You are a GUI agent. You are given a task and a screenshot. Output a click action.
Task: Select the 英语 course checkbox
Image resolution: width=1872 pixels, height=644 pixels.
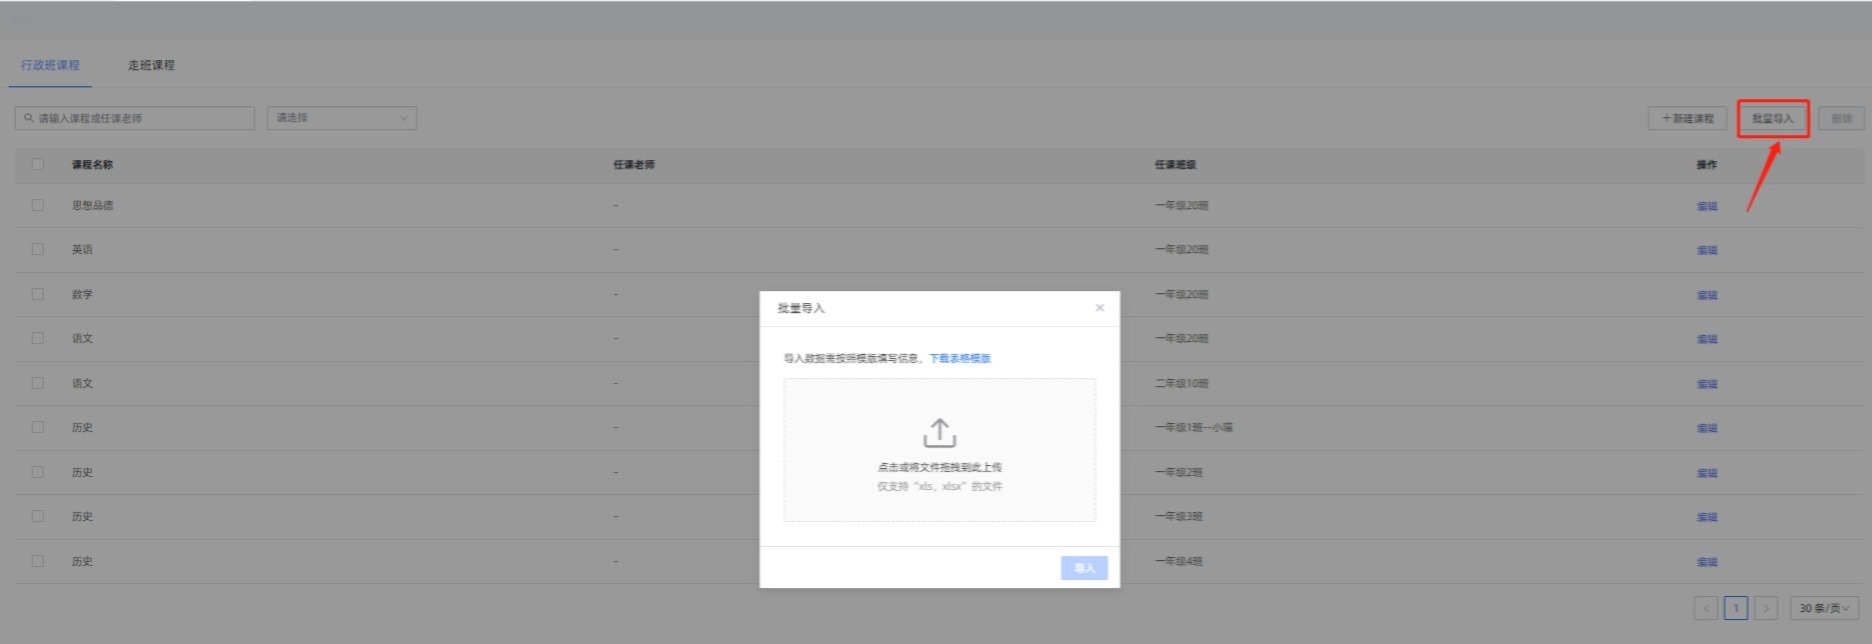tap(38, 249)
